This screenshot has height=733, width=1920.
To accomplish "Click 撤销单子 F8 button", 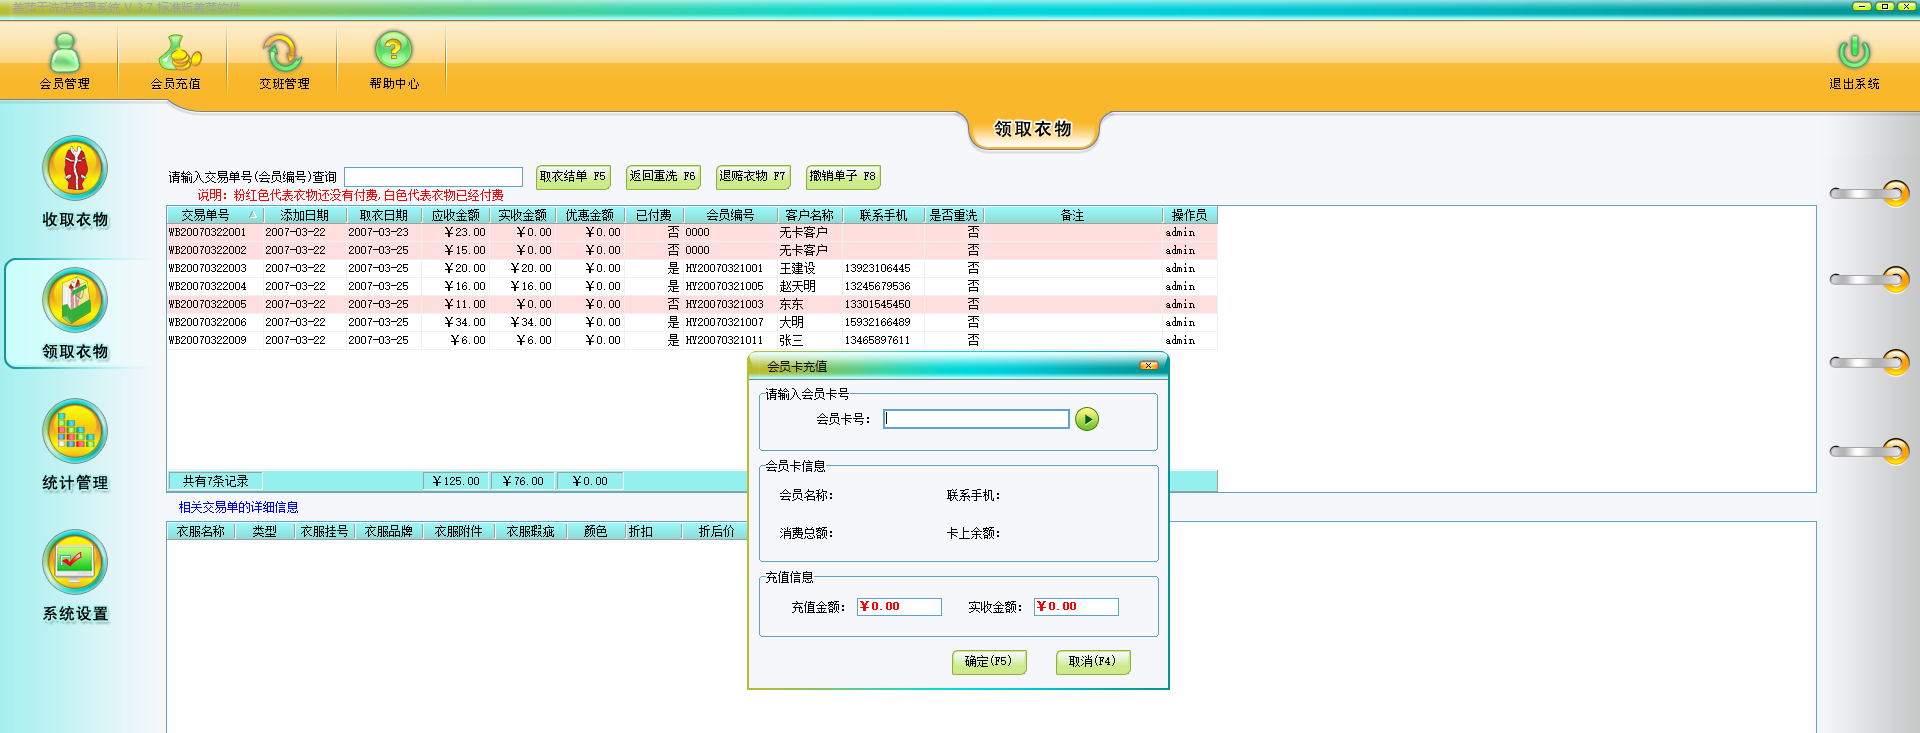I will 843,177.
